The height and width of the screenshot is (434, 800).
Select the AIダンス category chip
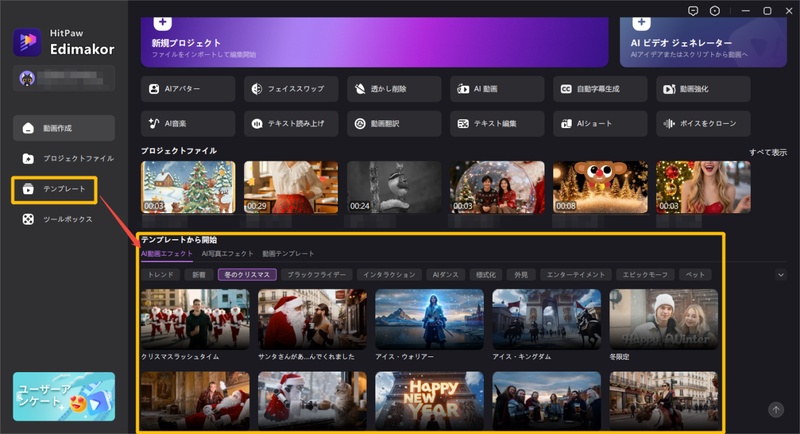[445, 275]
